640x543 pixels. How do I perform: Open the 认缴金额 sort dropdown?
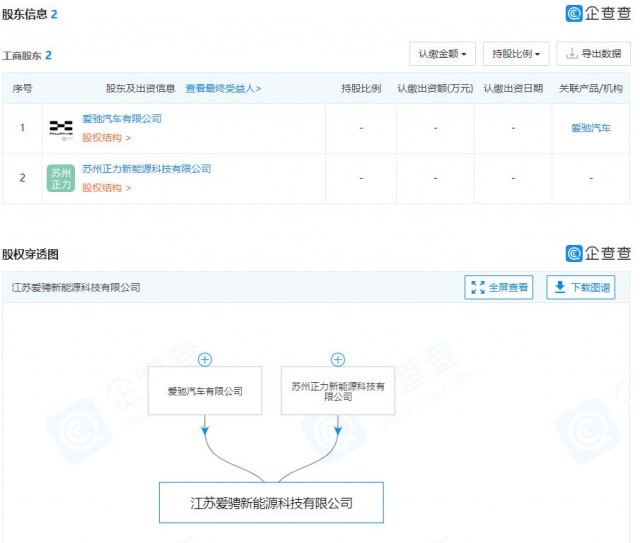pyautogui.click(x=442, y=54)
